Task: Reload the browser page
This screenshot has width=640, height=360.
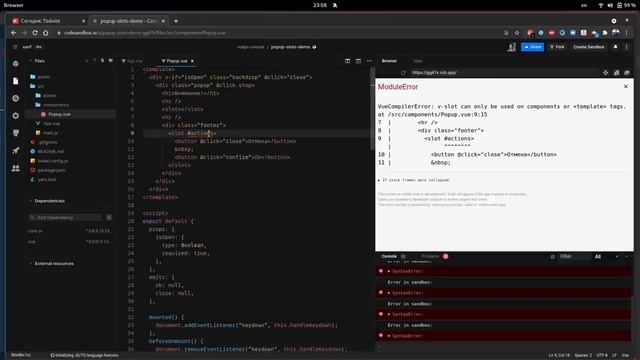Action: pyautogui.click(x=35, y=33)
